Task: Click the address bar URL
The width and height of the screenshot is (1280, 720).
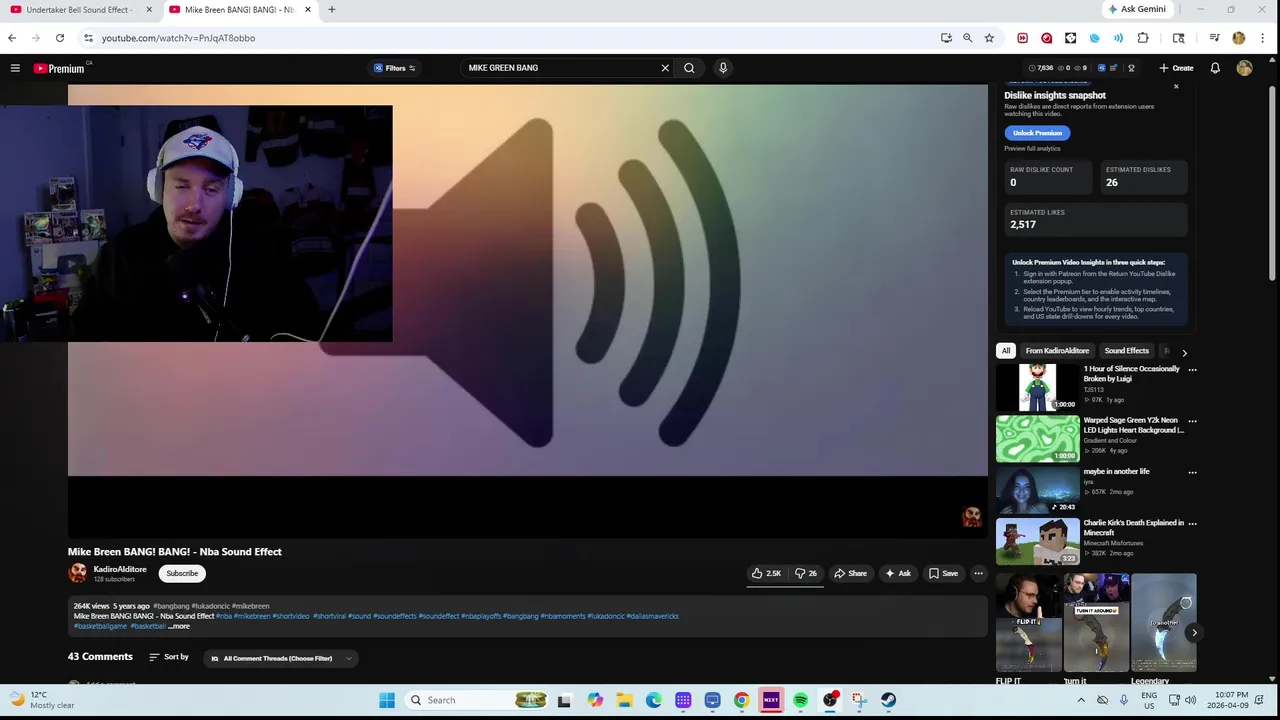Action: (x=178, y=38)
